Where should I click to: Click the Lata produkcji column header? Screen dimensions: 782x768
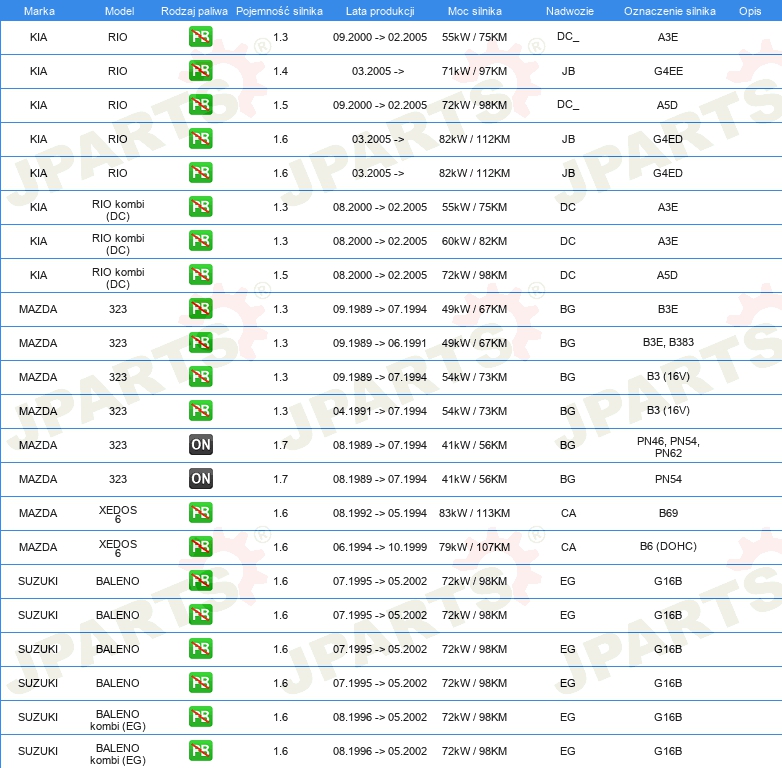380,11
